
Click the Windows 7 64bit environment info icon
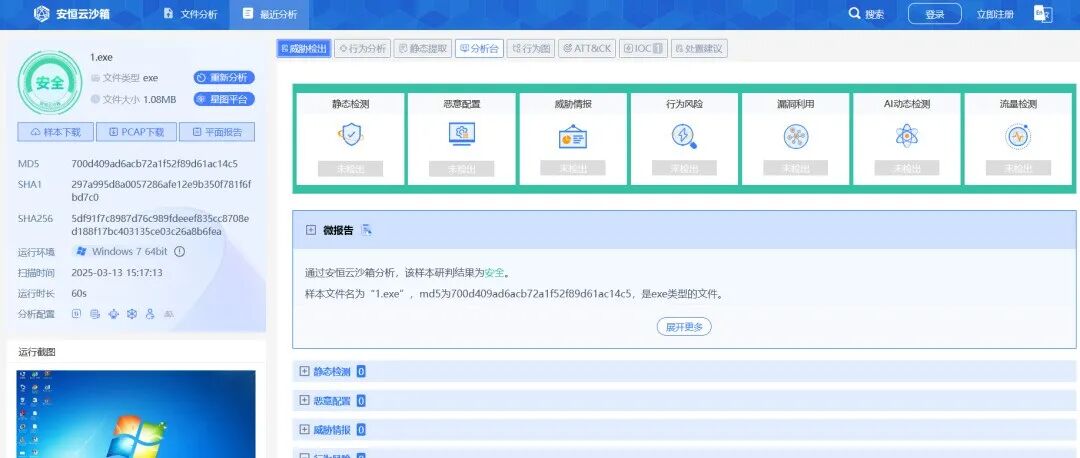click(180, 251)
